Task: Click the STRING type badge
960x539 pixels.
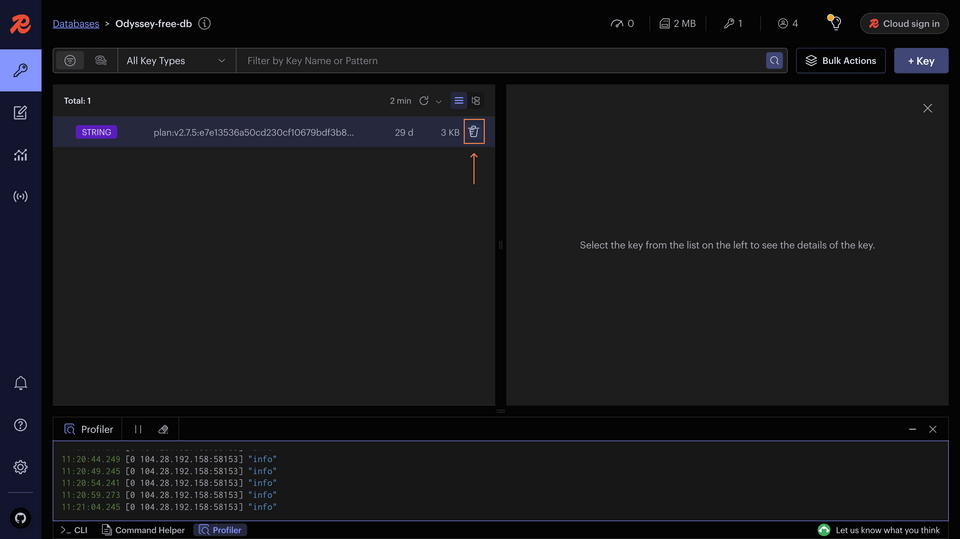Action: [96, 132]
